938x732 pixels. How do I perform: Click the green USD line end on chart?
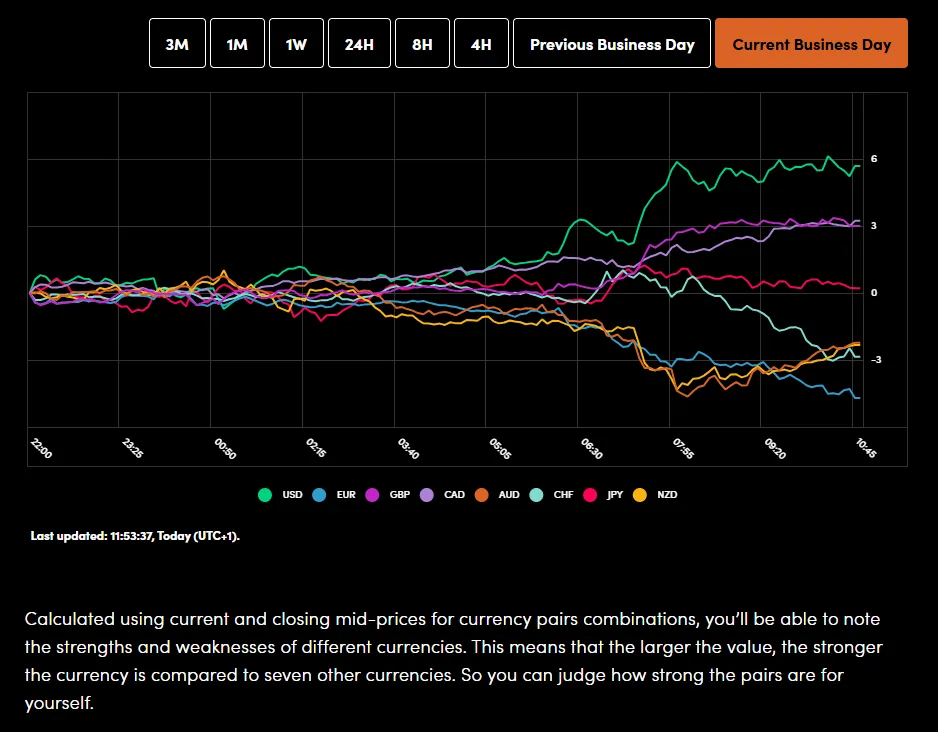[x=858, y=166]
